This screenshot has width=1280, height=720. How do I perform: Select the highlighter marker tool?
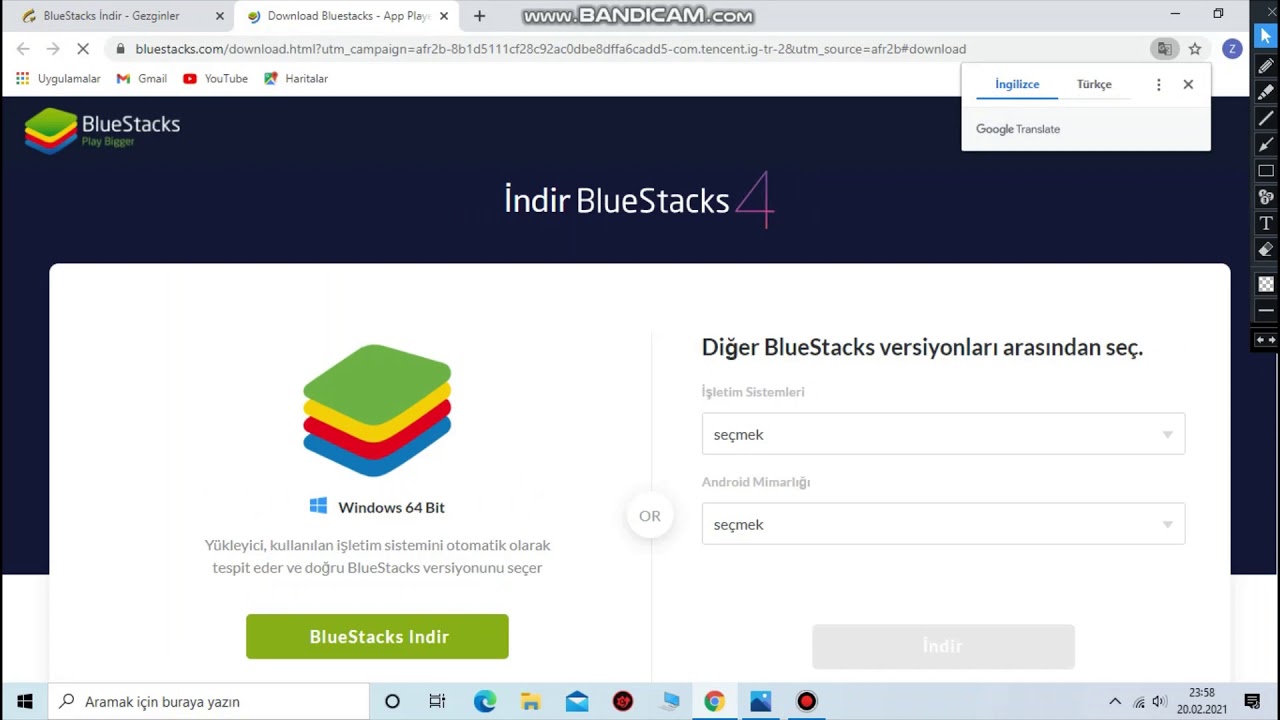(x=1266, y=92)
